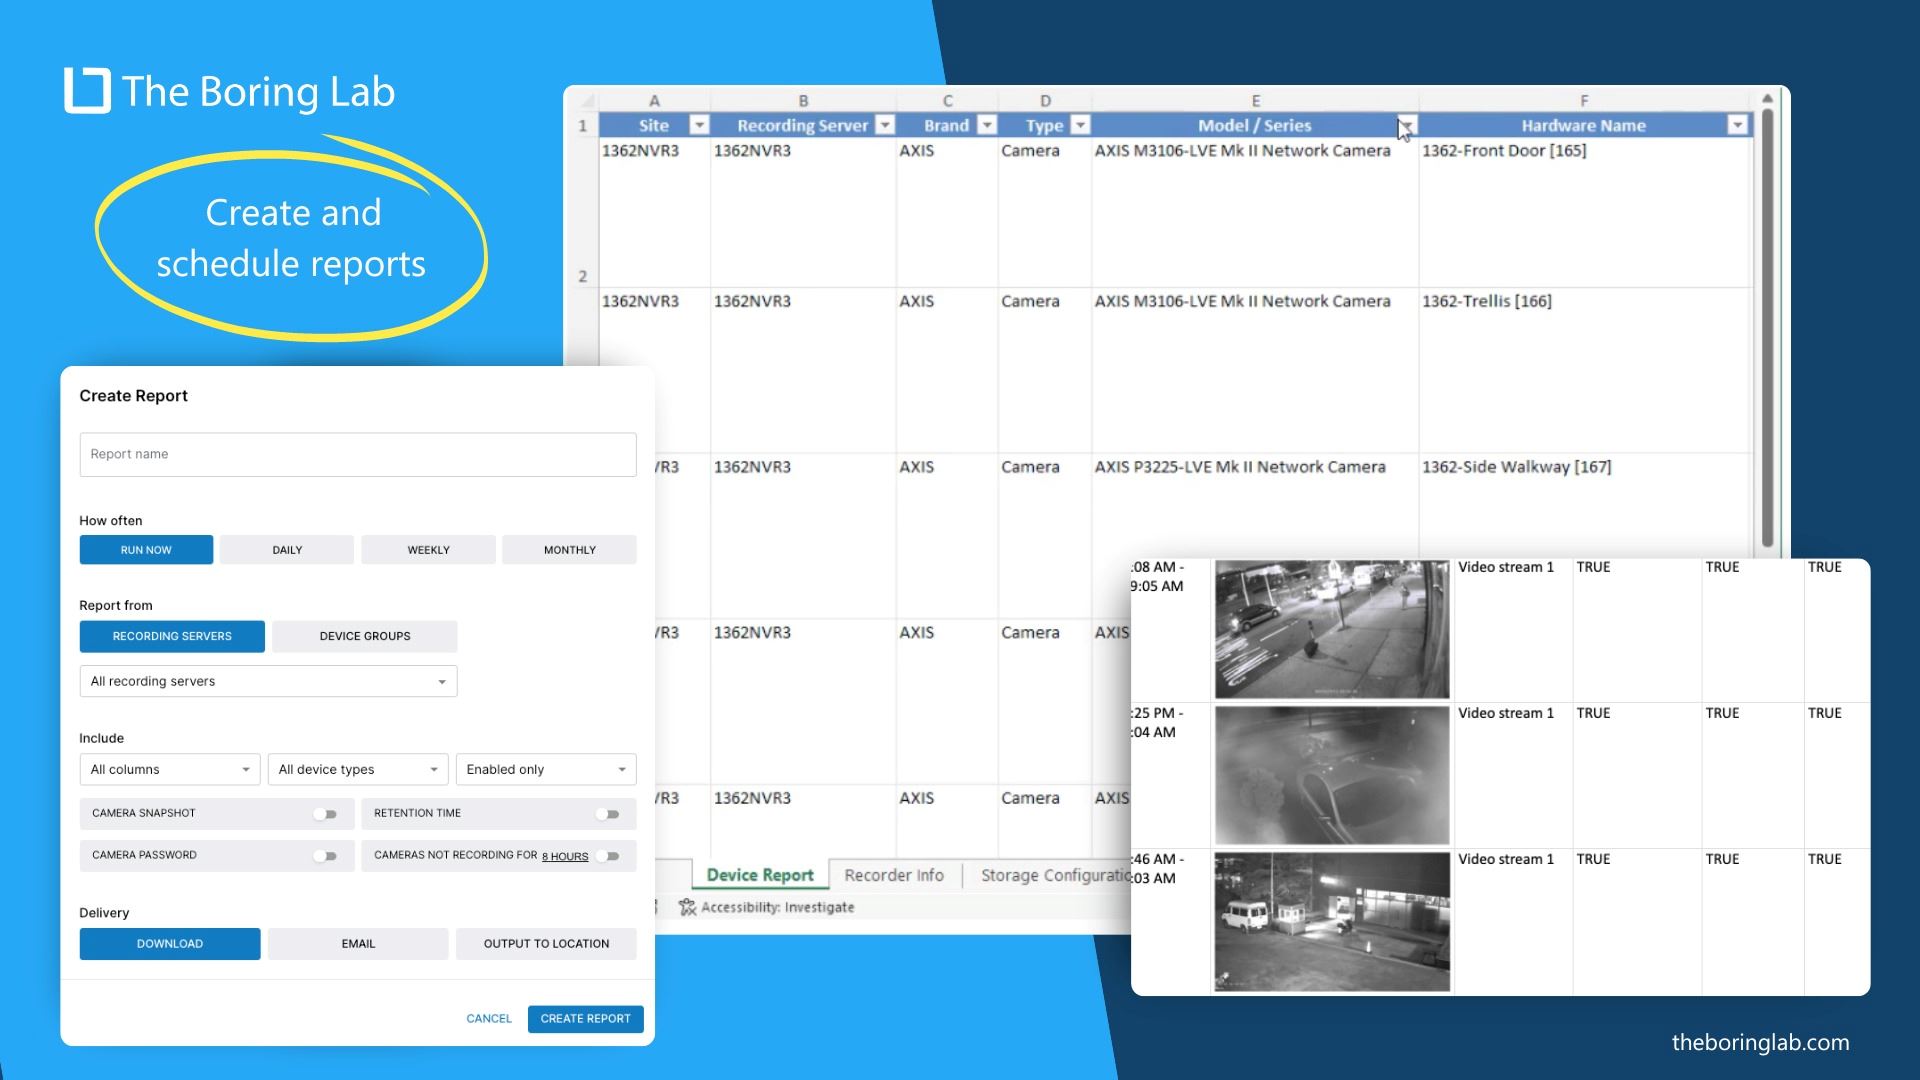Open the Type column filter dropdown
1920x1080 pixels.
pos(1080,125)
